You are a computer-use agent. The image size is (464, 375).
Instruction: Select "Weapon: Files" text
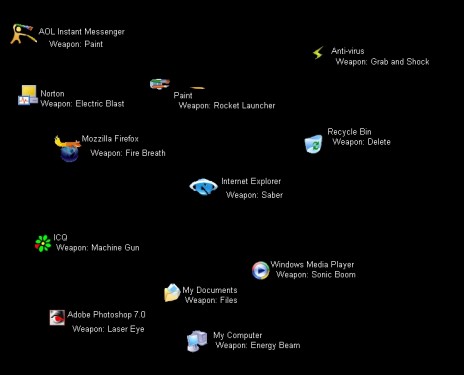[x=211, y=300]
